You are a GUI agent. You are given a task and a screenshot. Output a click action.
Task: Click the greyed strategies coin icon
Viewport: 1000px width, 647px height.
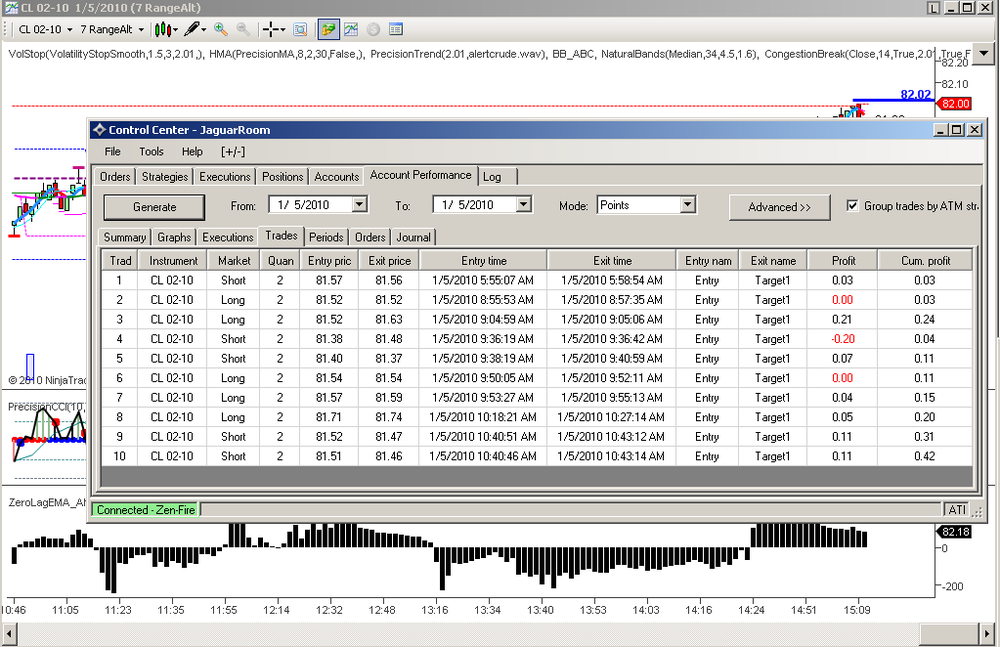coord(373,29)
